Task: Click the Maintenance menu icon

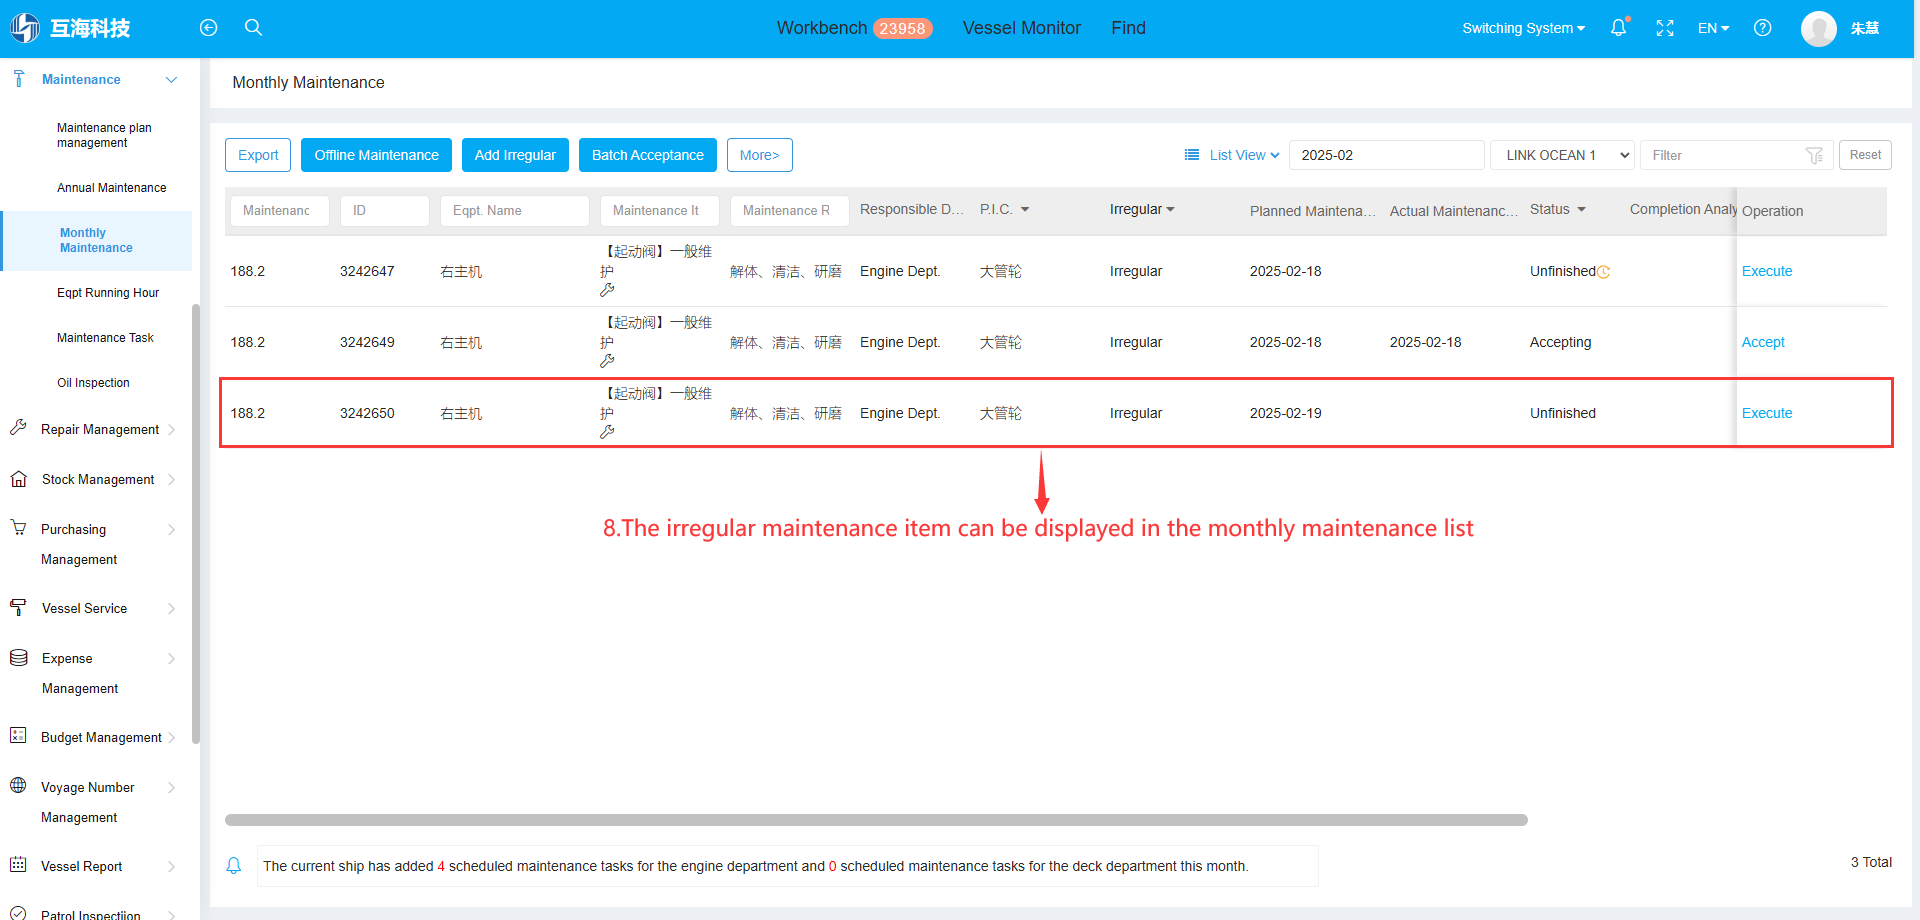Action: click(x=18, y=78)
